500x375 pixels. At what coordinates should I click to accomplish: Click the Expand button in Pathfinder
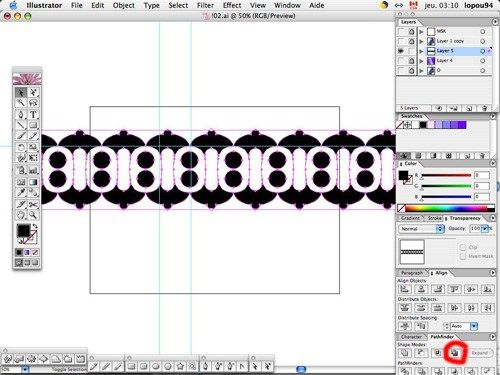coord(480,353)
